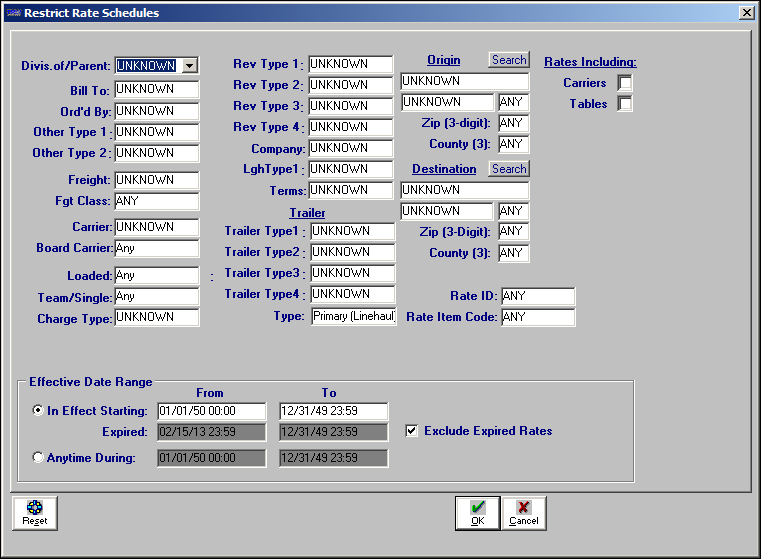Click the Rev Type 2 field

pyautogui.click(x=351, y=85)
